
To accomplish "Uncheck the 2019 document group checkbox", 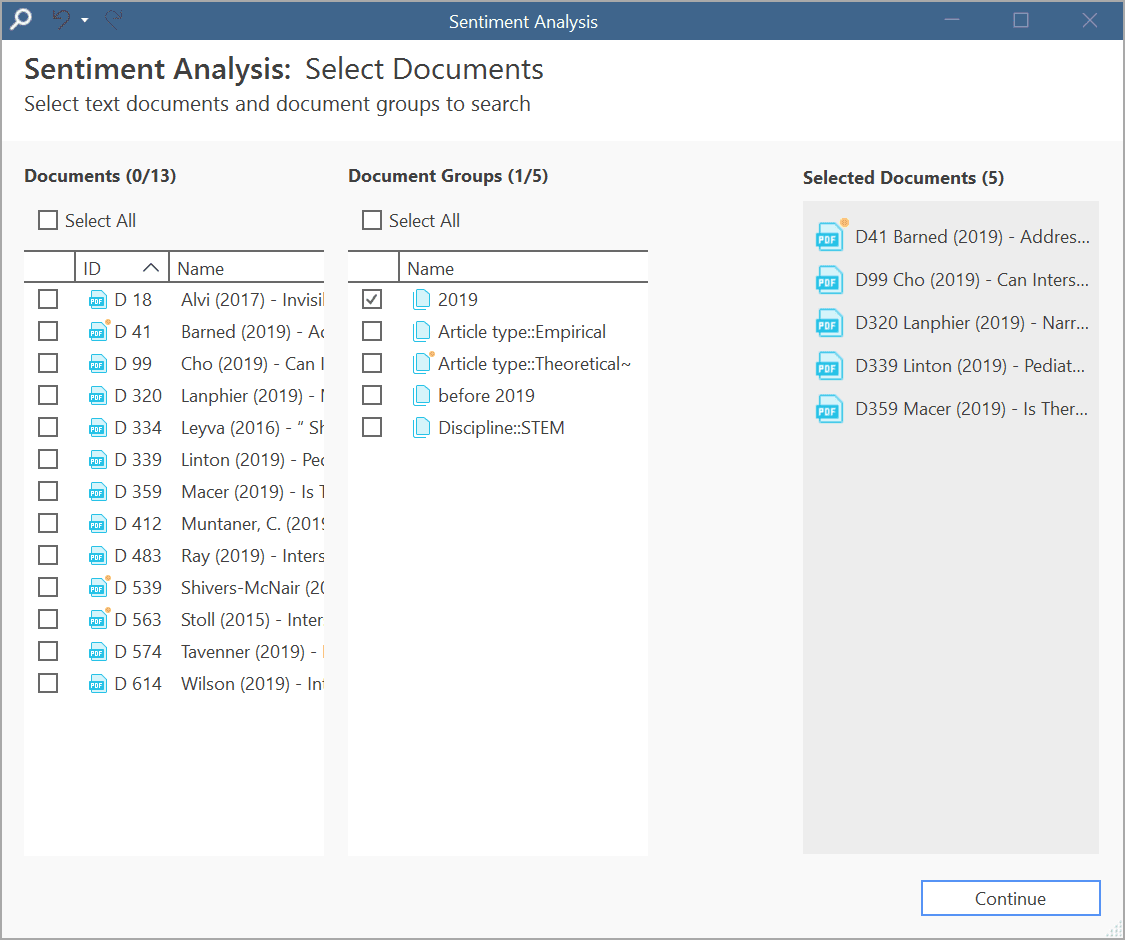I will coord(372,299).
